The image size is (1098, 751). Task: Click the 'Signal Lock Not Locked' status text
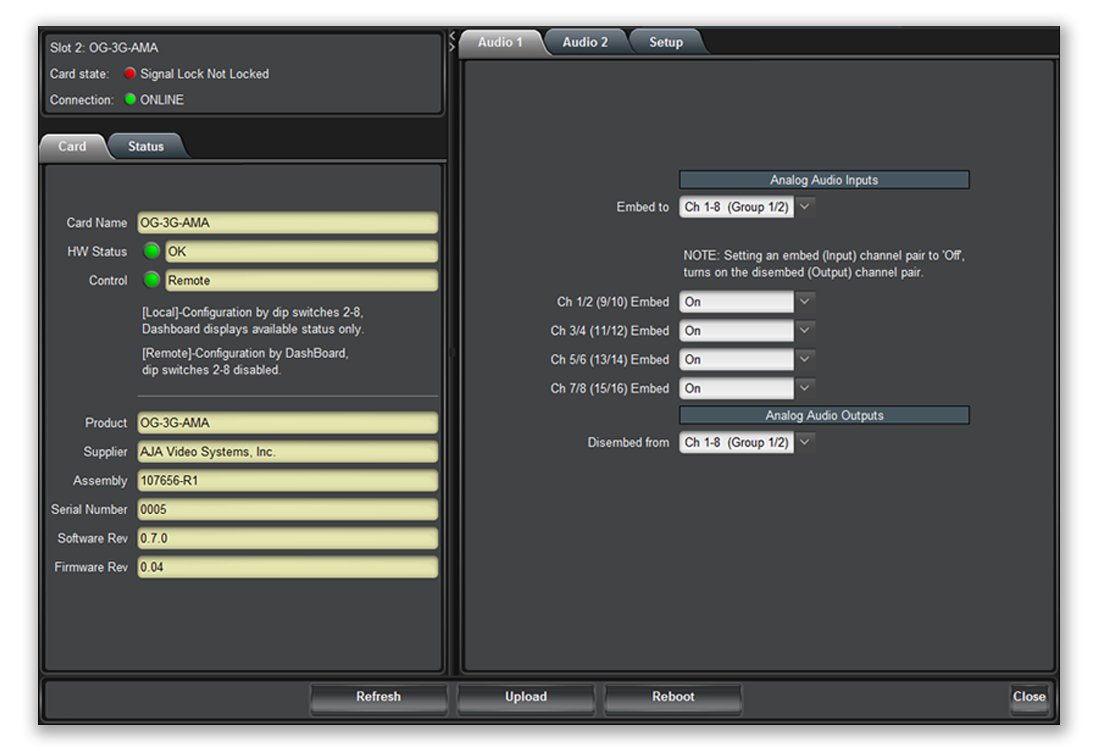[204, 74]
